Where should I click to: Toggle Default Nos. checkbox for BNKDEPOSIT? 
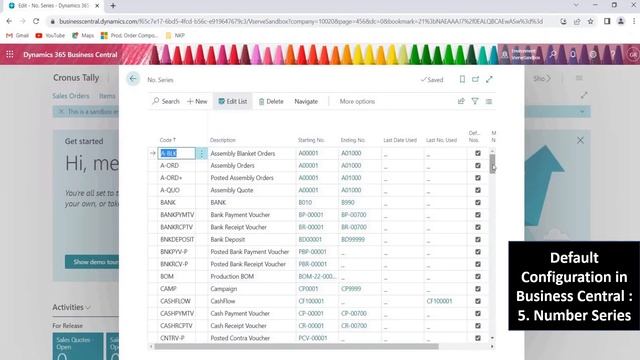(x=478, y=240)
